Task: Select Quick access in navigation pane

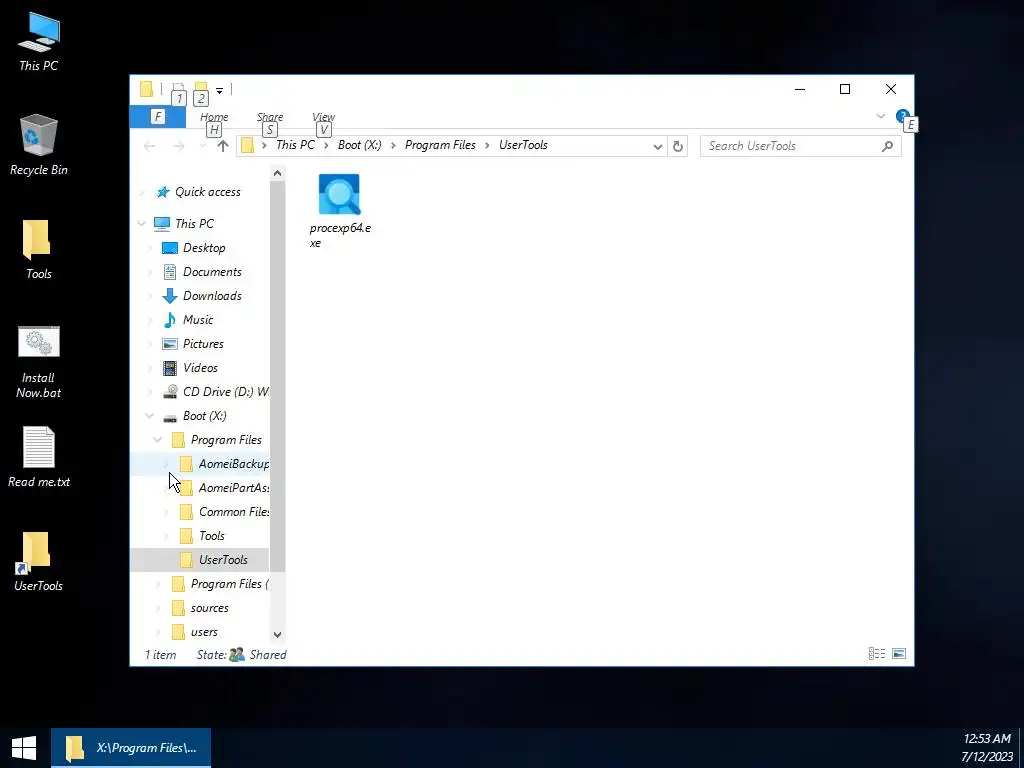Action: 207,192
